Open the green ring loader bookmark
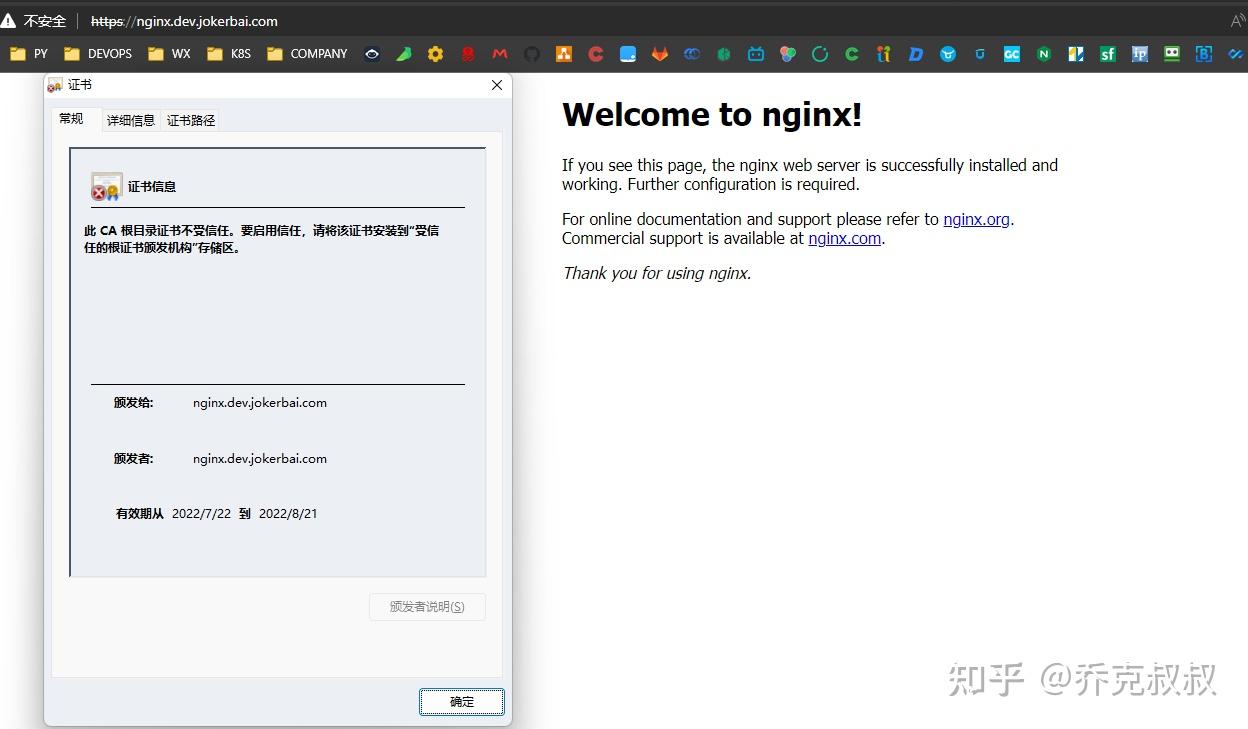Image resolution: width=1248 pixels, height=729 pixels. point(820,54)
